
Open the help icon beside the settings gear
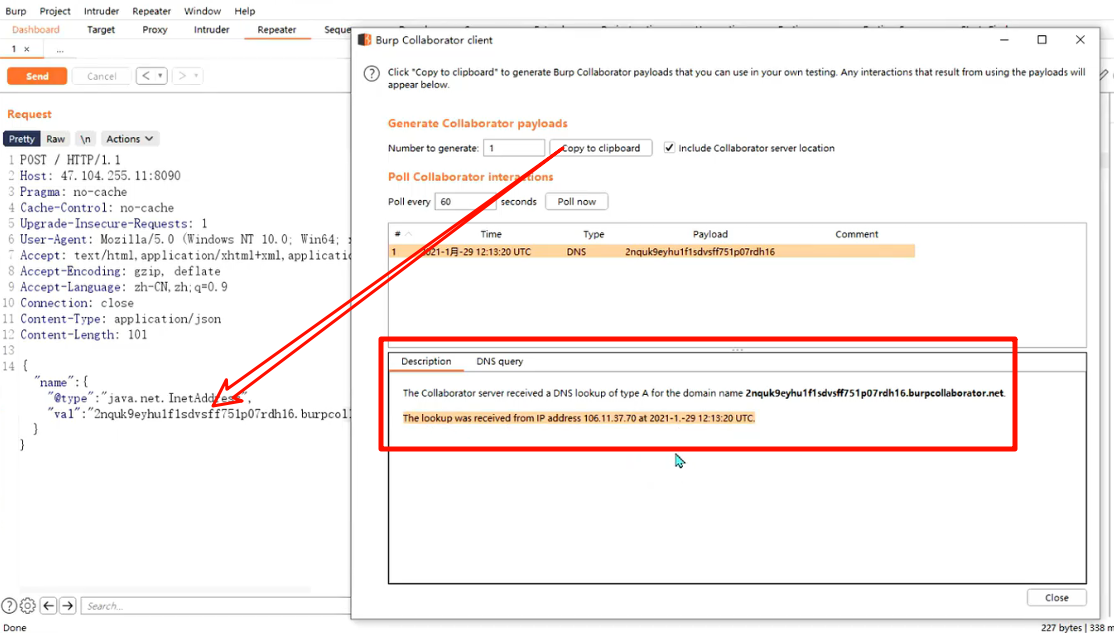(x=9, y=606)
